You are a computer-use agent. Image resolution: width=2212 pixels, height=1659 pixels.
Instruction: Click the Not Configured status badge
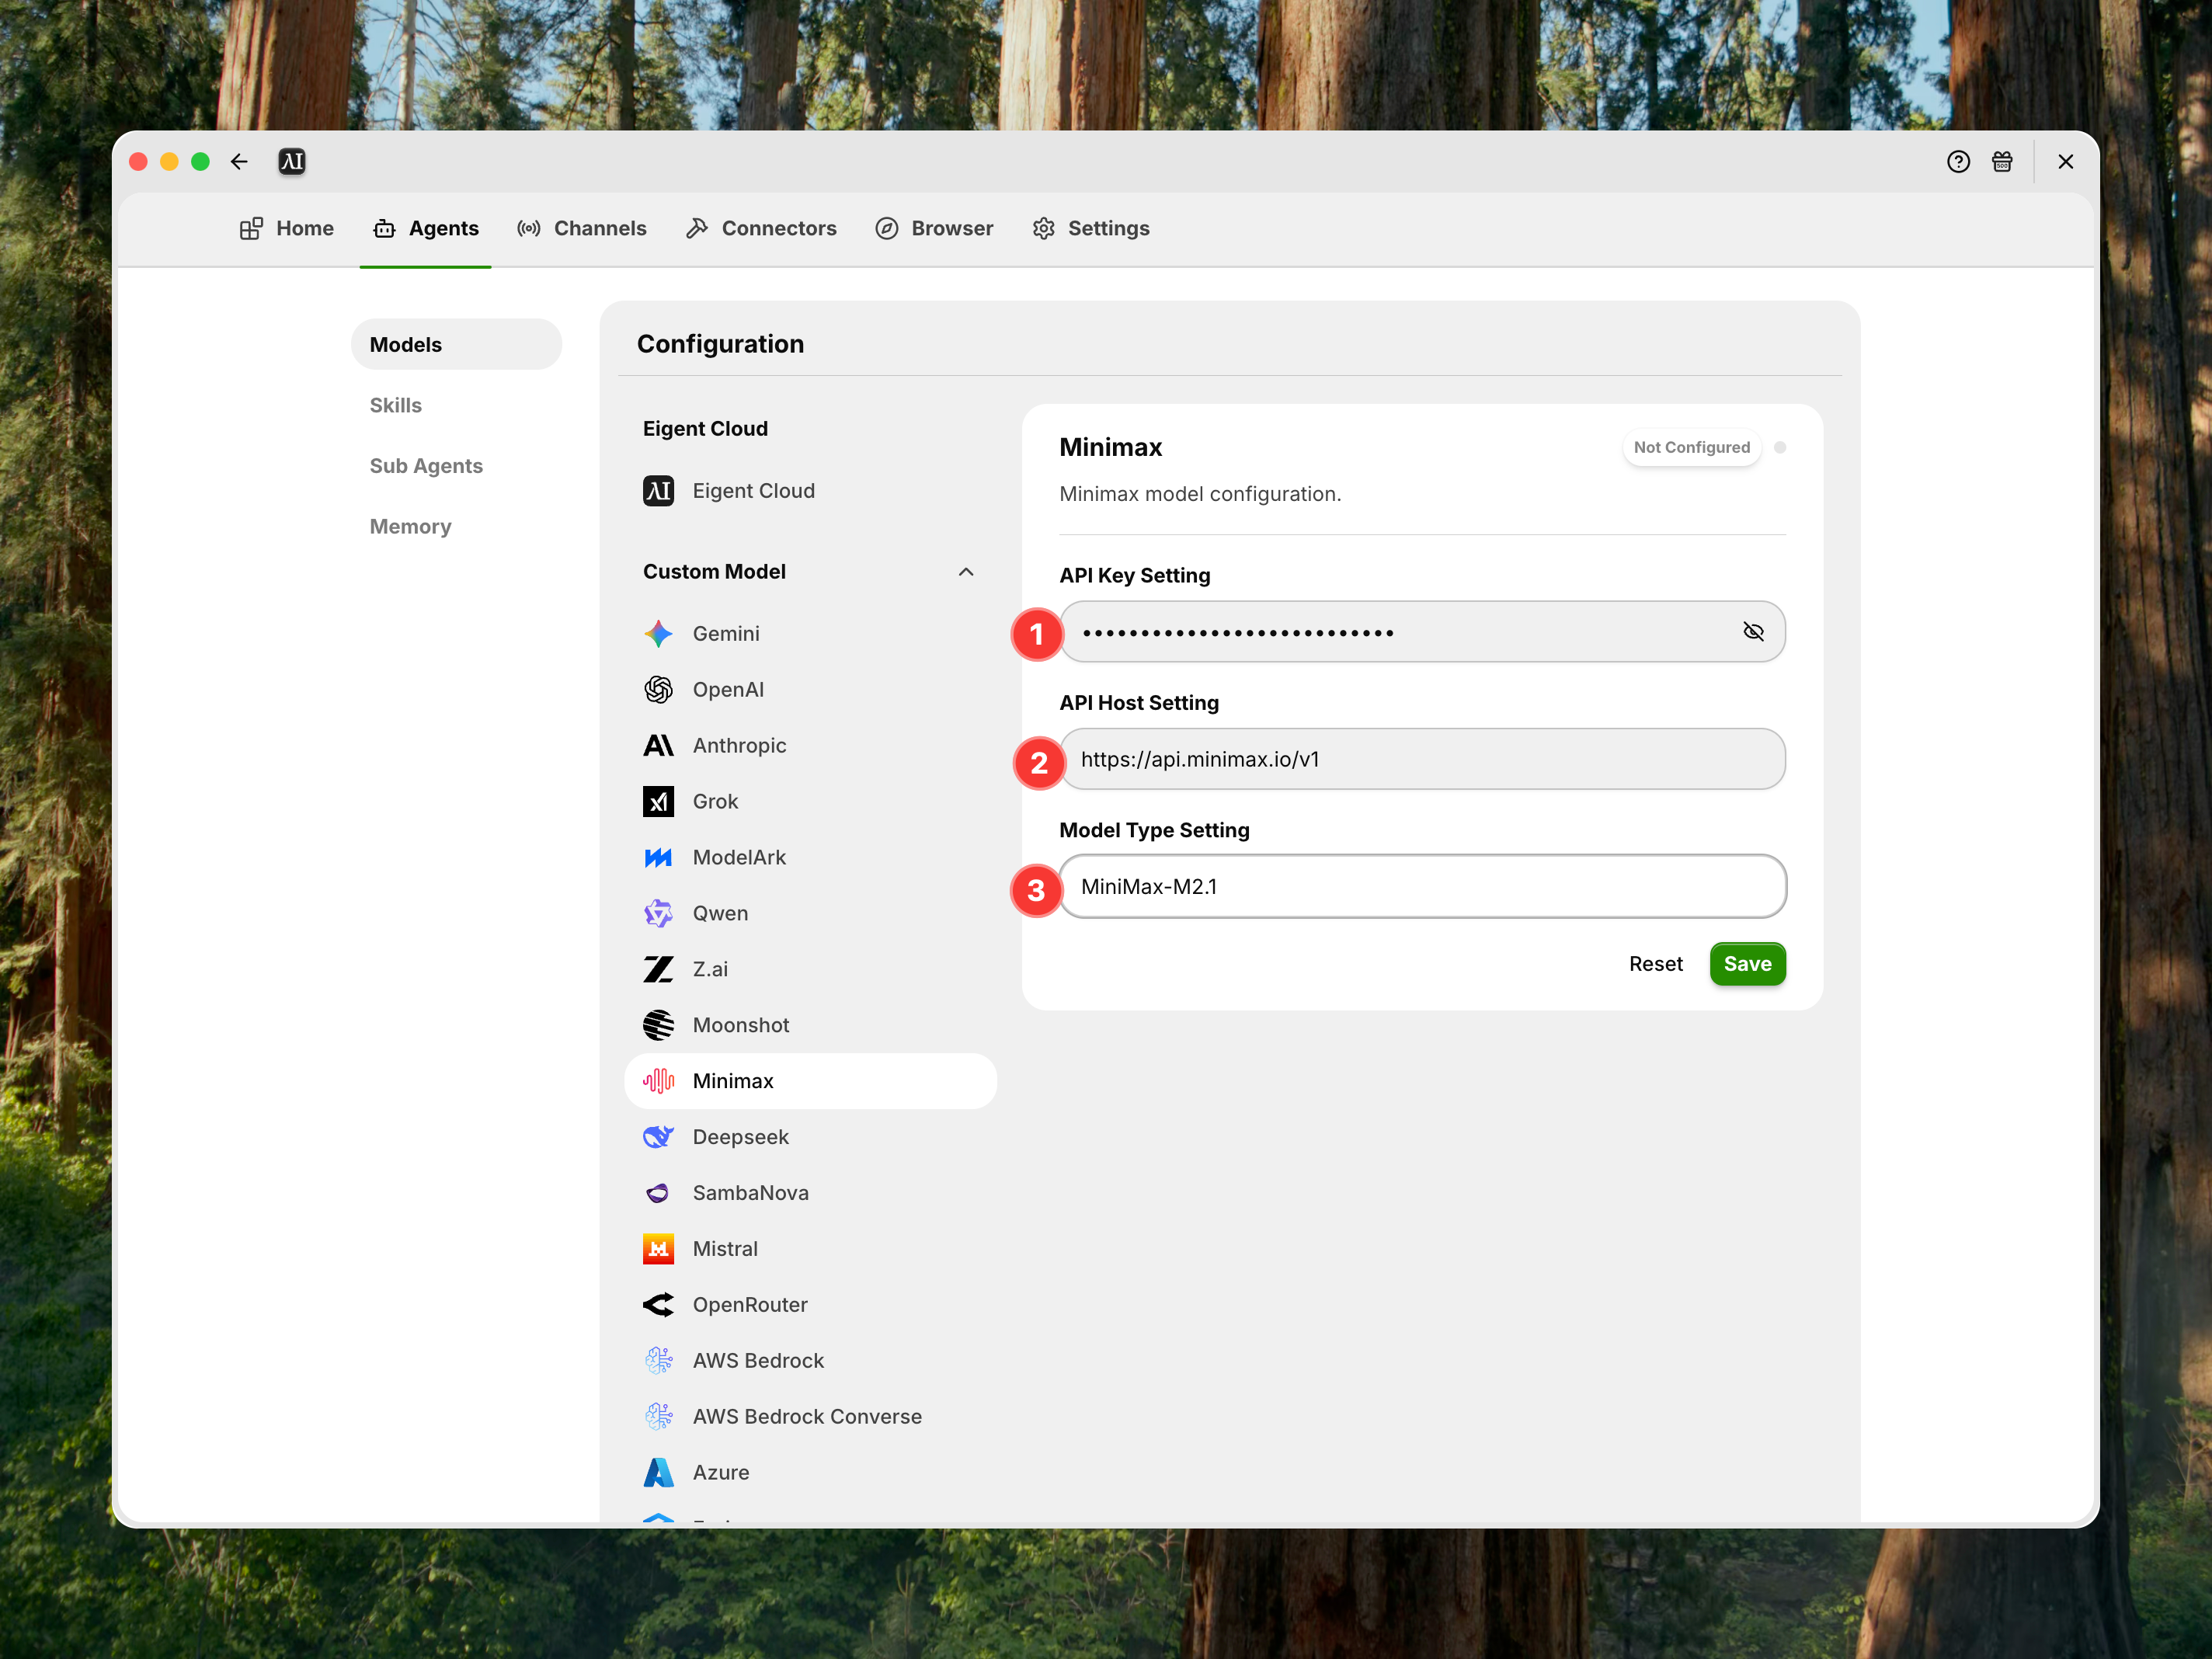(1692, 447)
